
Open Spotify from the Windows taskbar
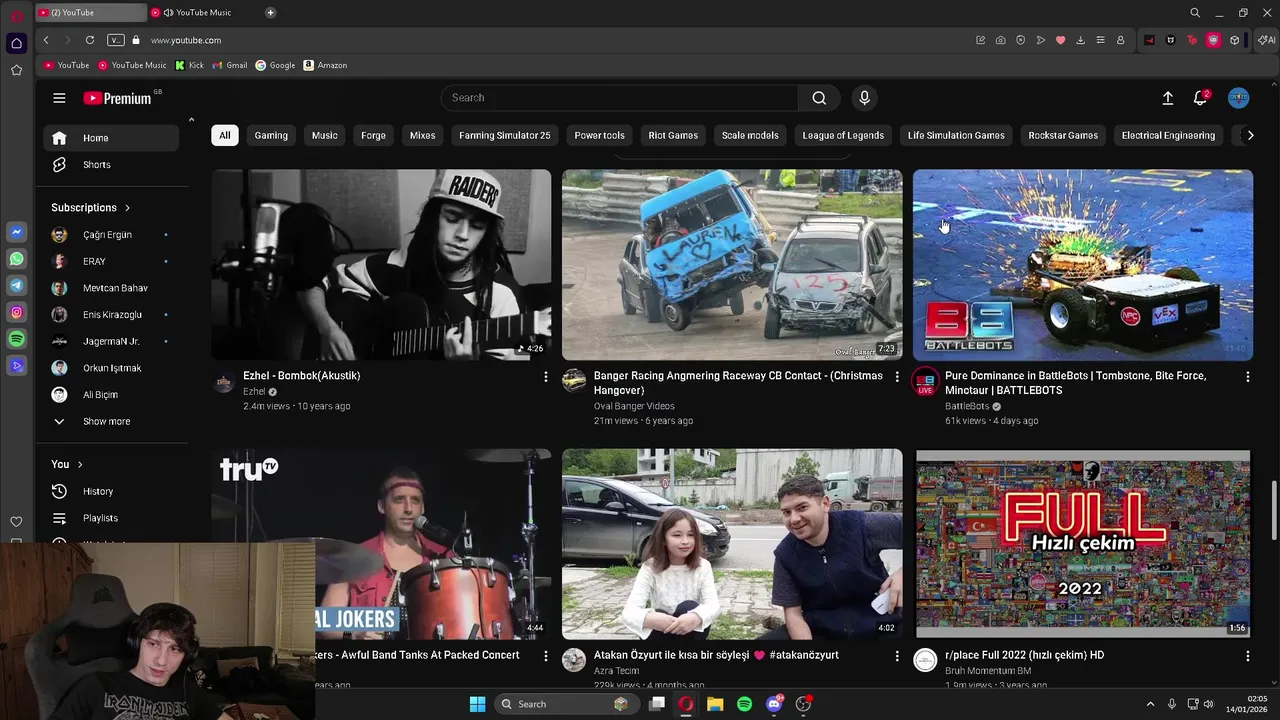coord(744,704)
